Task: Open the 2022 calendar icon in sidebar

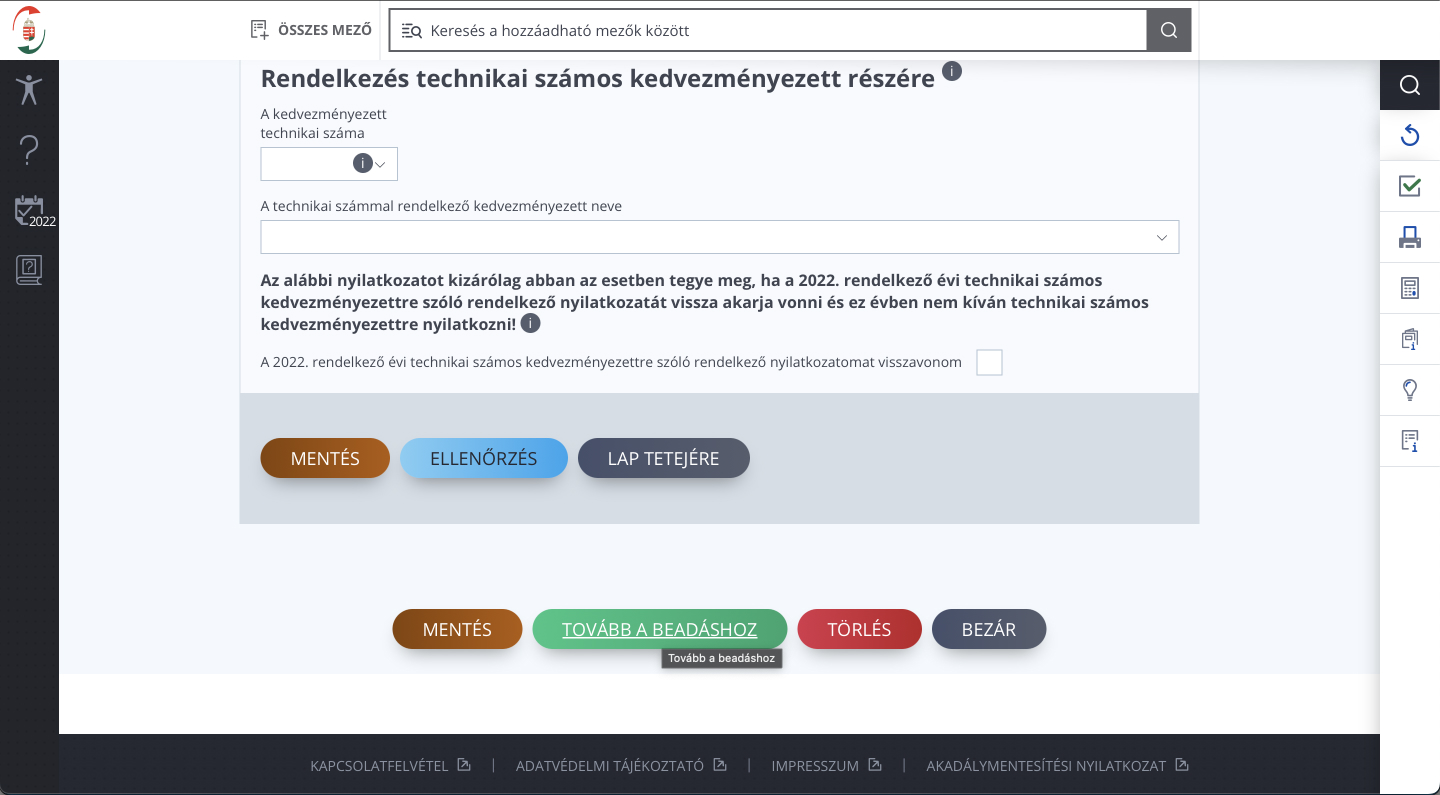Action: point(30,211)
